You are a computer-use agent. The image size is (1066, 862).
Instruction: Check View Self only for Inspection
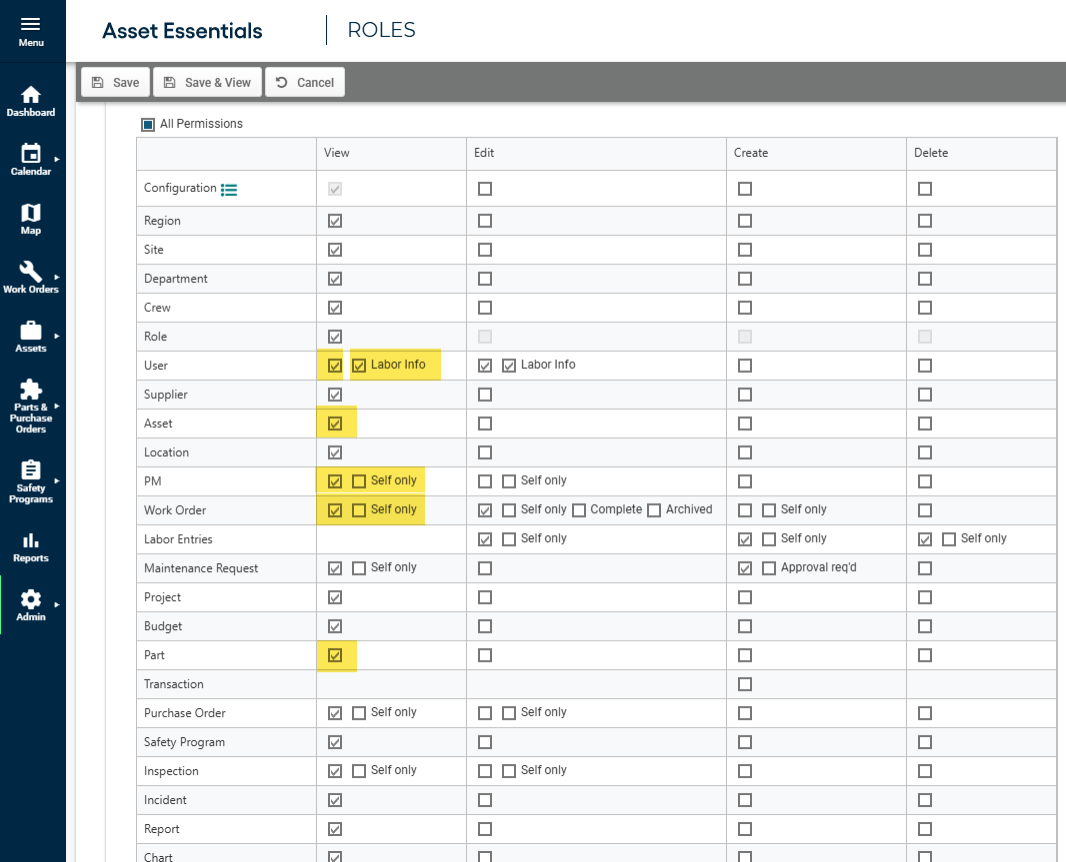(x=359, y=771)
